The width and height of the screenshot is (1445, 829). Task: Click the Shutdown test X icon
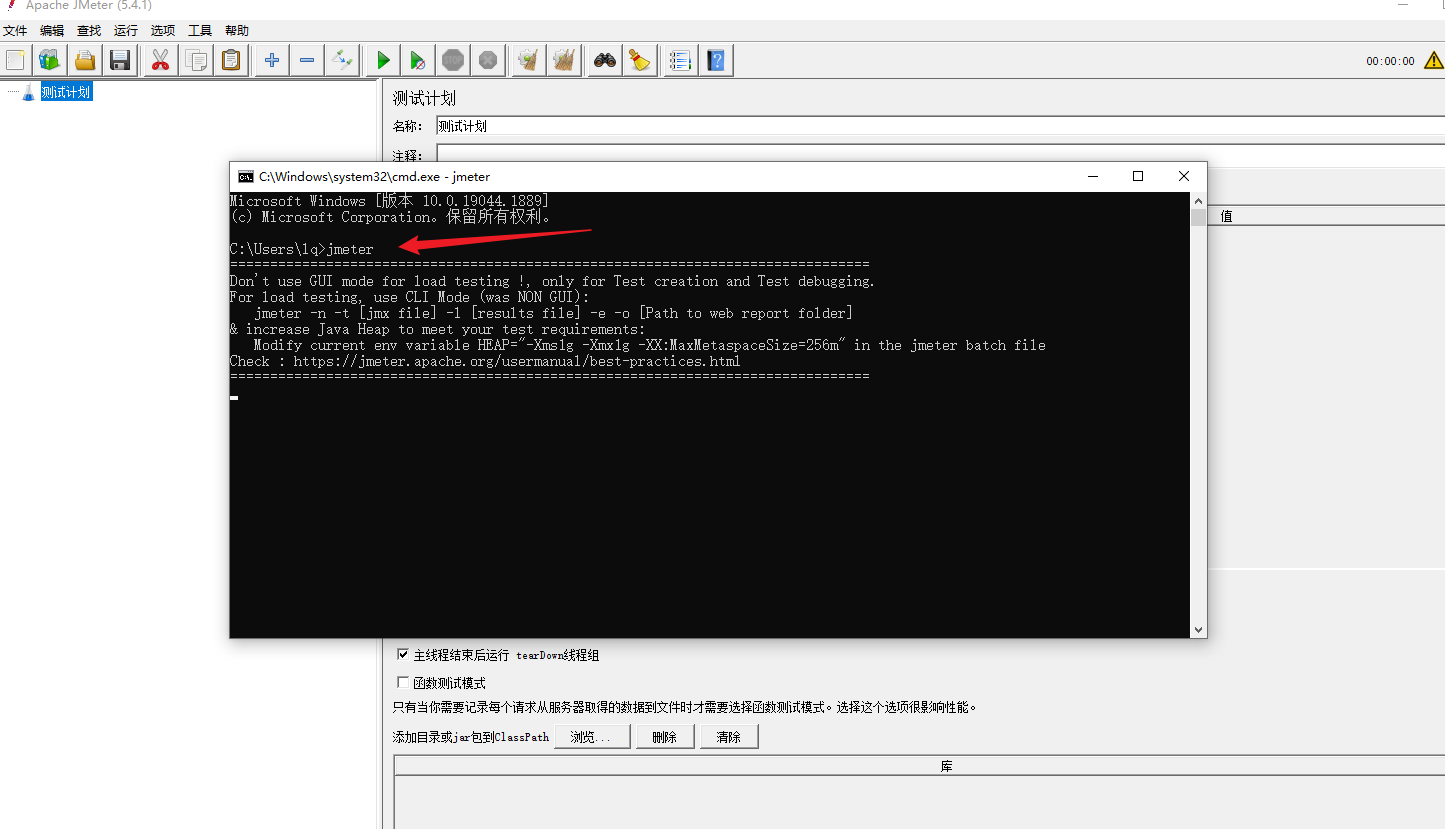(x=488, y=60)
